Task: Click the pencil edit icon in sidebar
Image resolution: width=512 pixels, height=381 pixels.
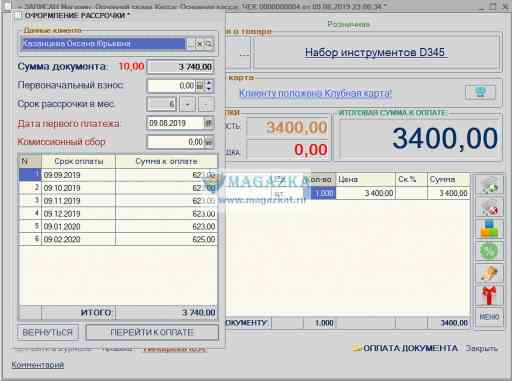Action: (489, 273)
